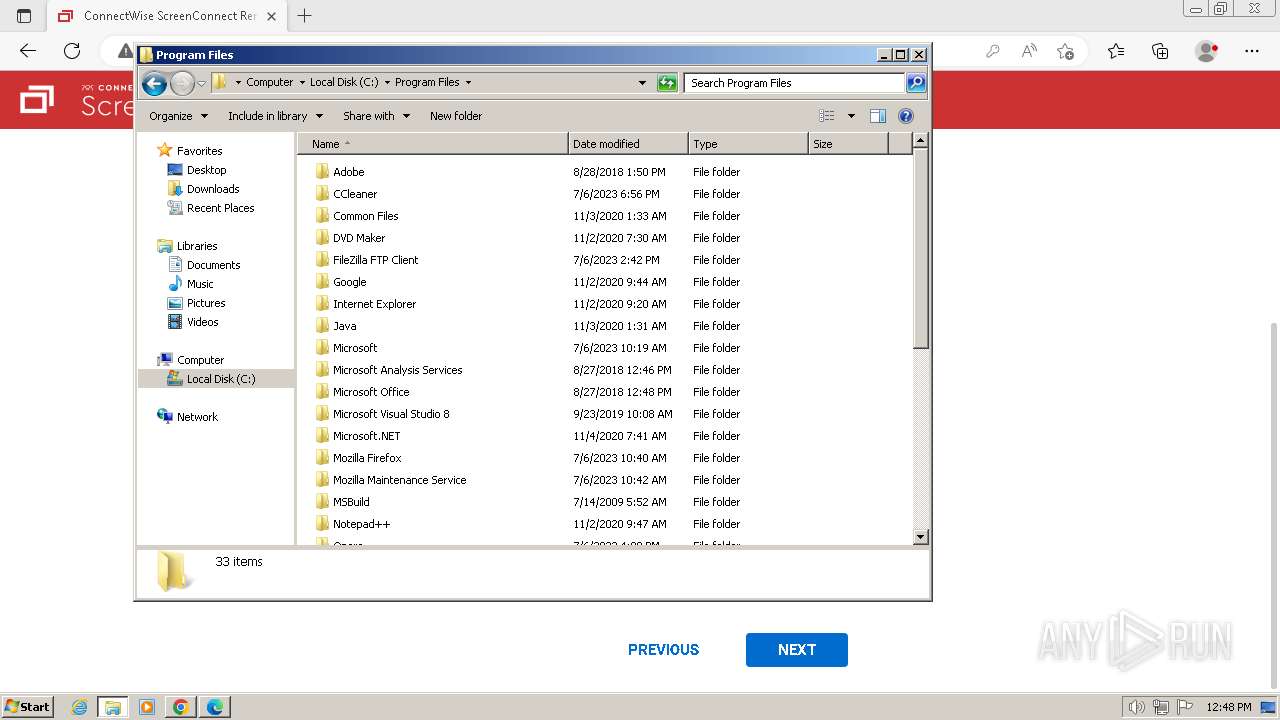Click the file list scroll down arrow
The image size is (1280, 720).
click(x=921, y=537)
